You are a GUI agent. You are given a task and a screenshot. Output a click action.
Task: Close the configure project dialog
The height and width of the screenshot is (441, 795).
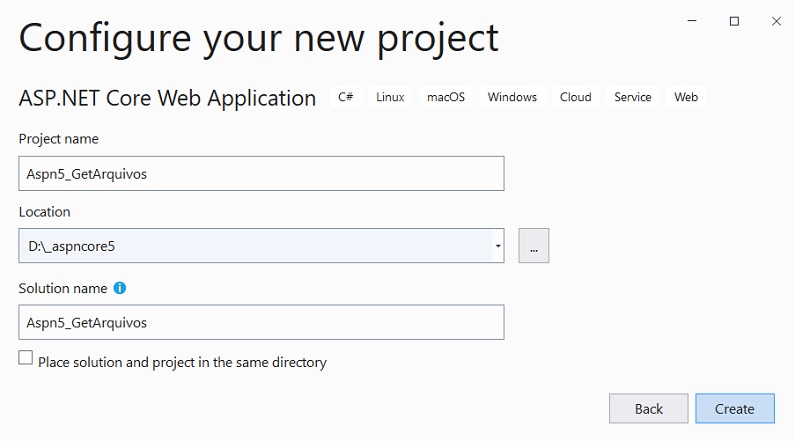click(x=776, y=21)
